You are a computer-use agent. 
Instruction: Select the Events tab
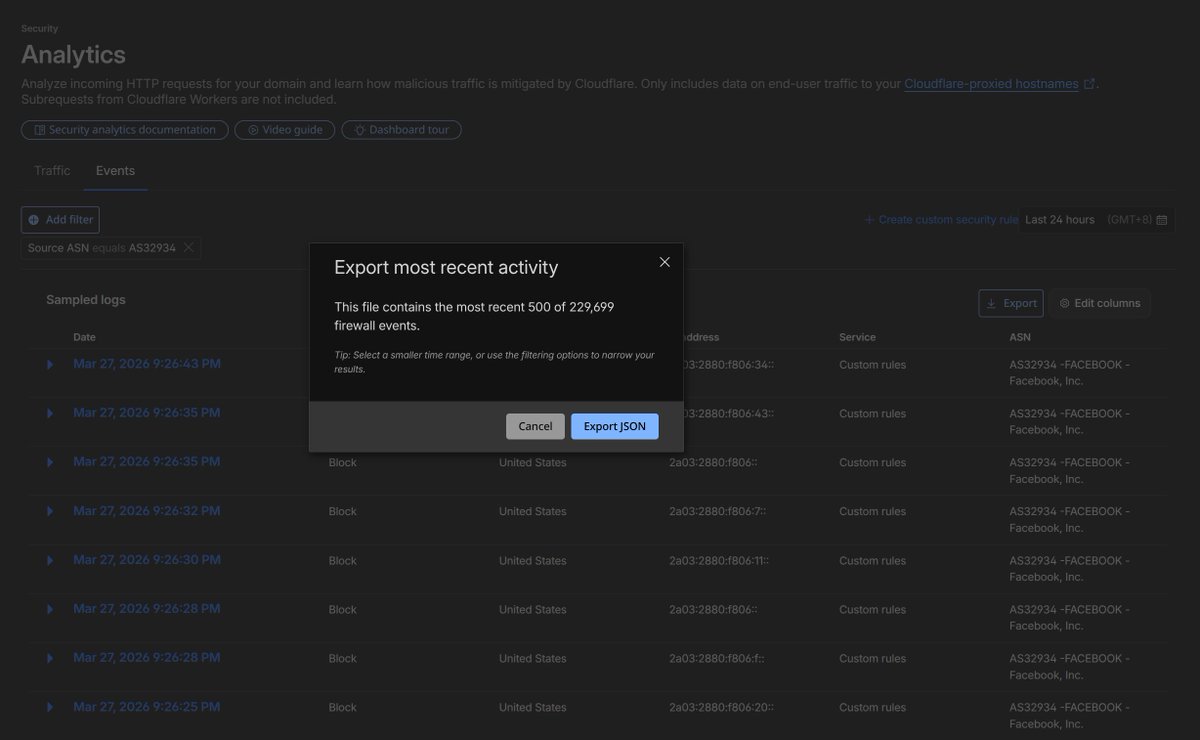point(115,171)
